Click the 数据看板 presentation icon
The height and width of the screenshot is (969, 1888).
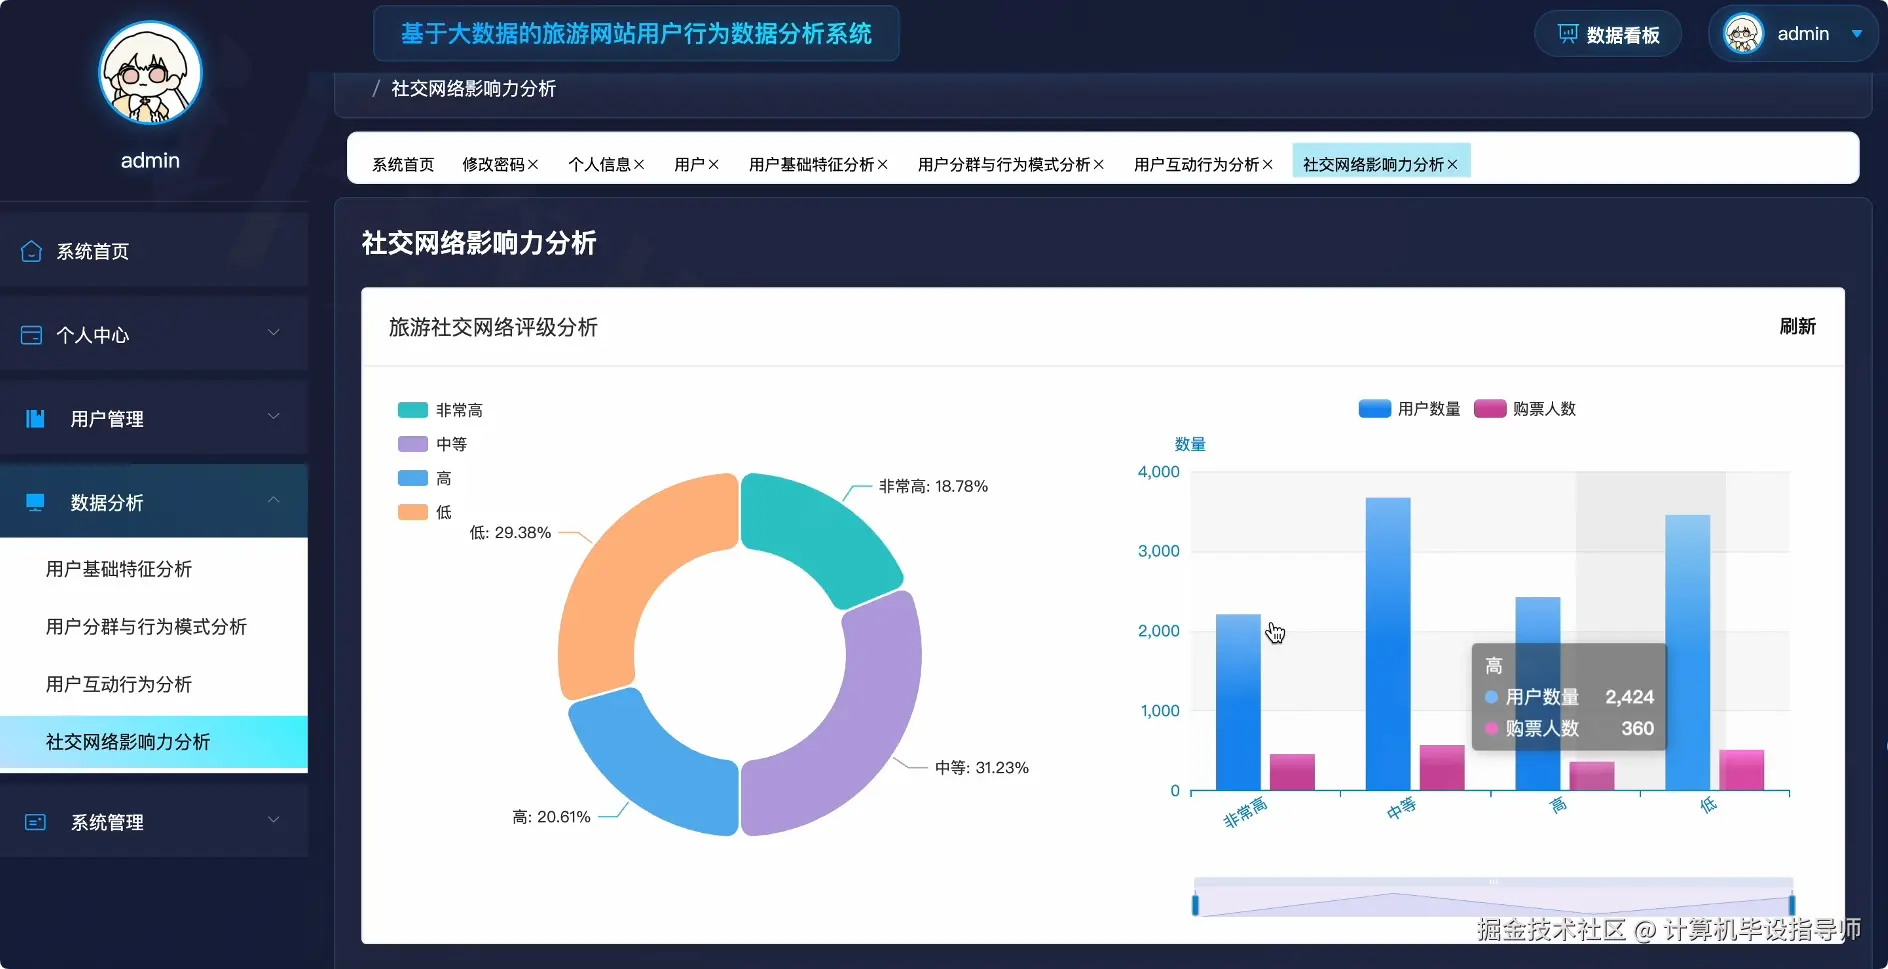tap(1568, 34)
